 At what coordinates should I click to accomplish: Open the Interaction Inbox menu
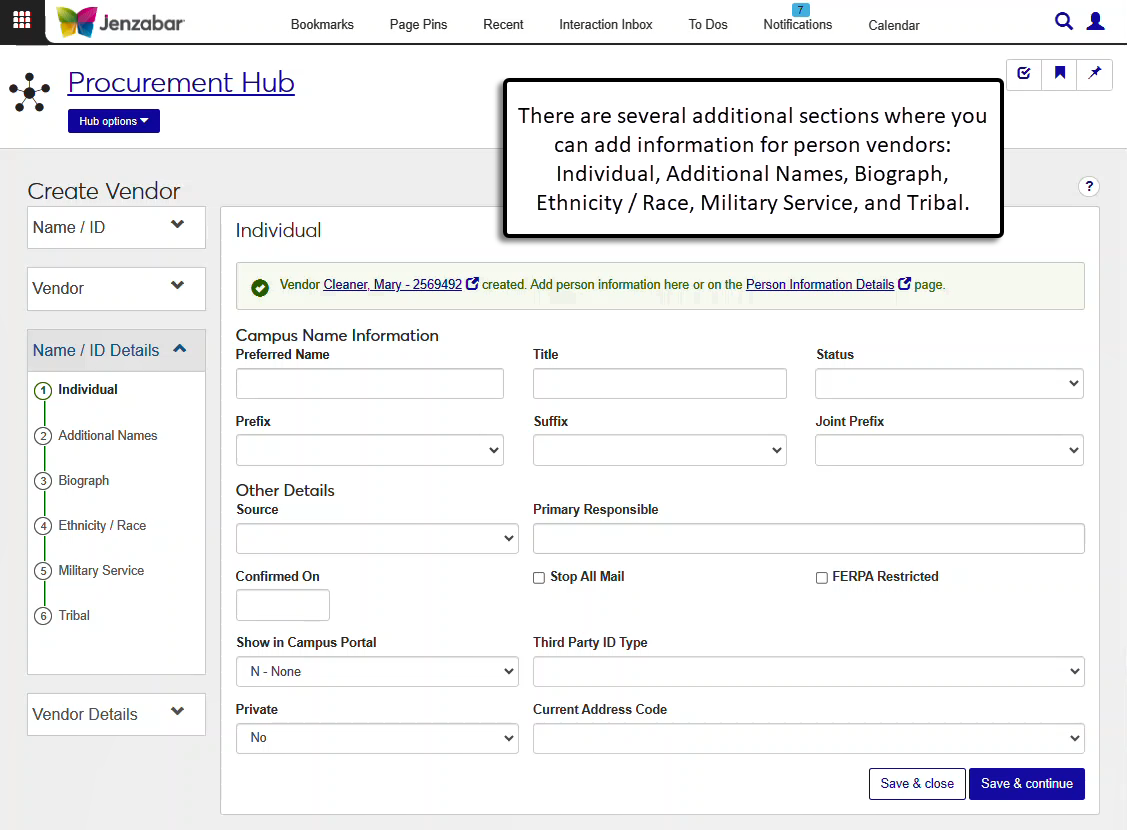[605, 25]
